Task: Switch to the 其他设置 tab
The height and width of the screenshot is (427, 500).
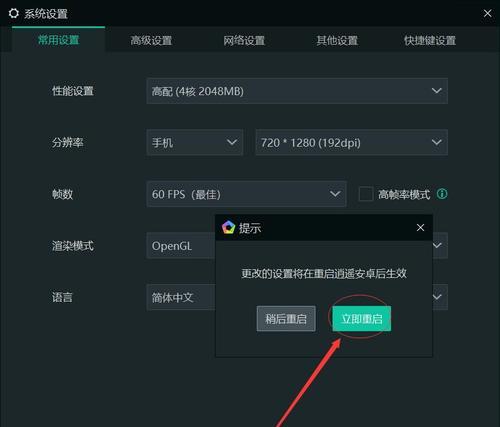Action: point(337,40)
